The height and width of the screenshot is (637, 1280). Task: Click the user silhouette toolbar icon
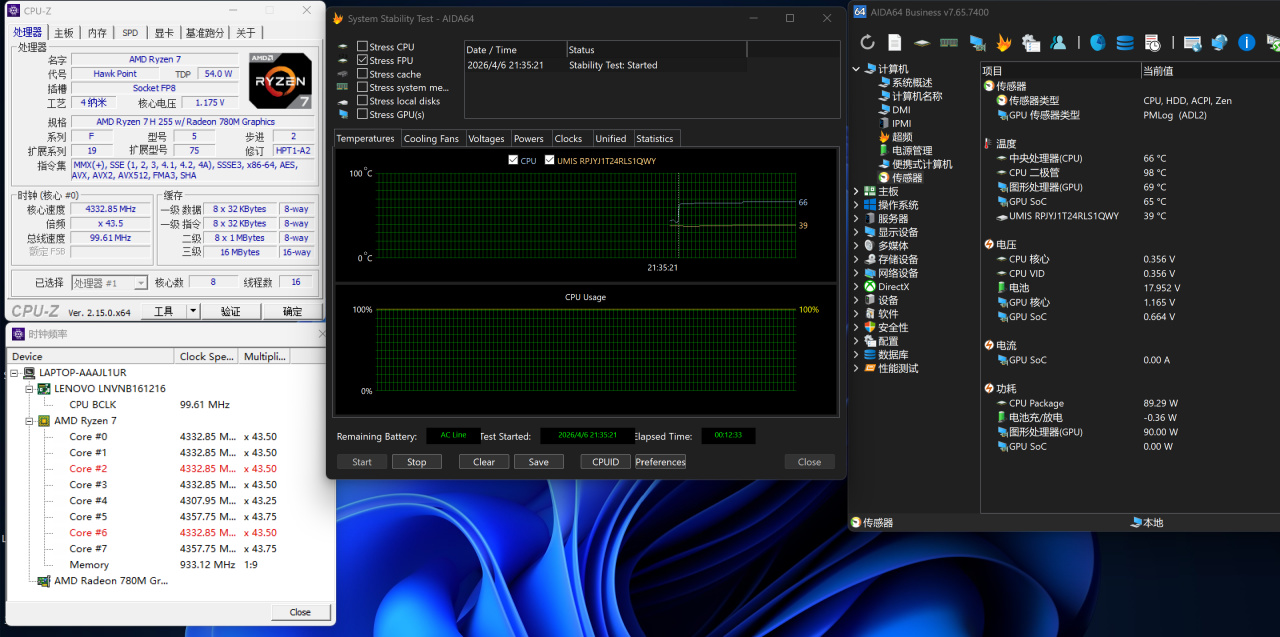(1058, 42)
